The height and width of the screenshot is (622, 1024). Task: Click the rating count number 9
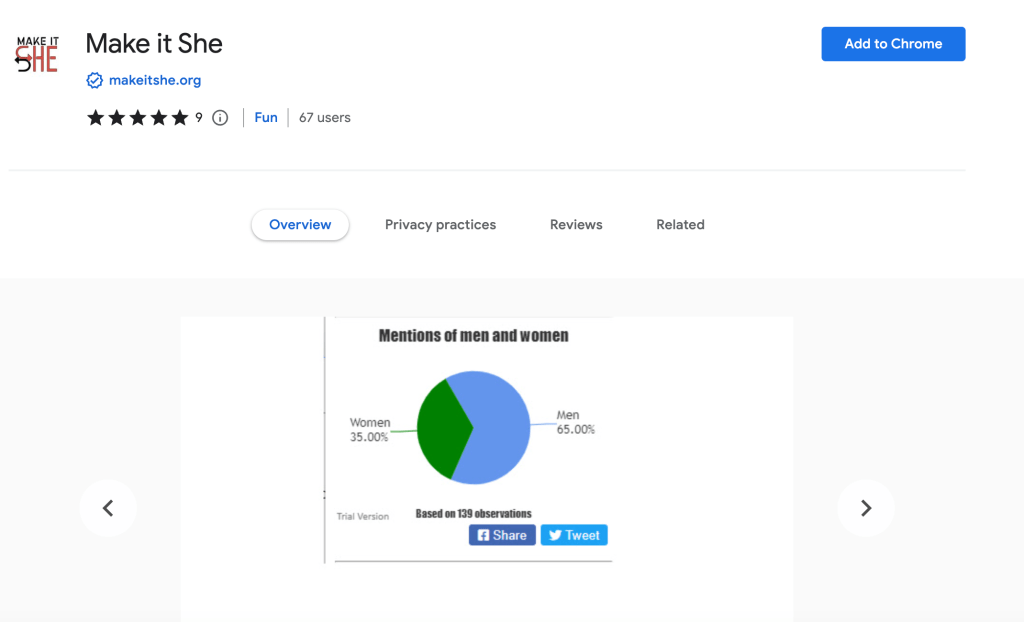199,118
